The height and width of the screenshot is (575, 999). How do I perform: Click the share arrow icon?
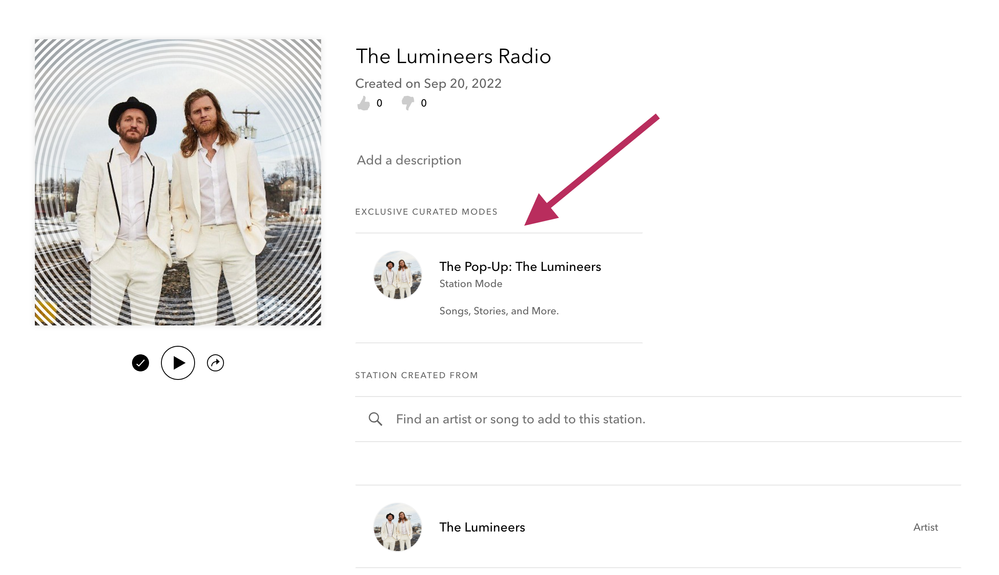point(215,363)
